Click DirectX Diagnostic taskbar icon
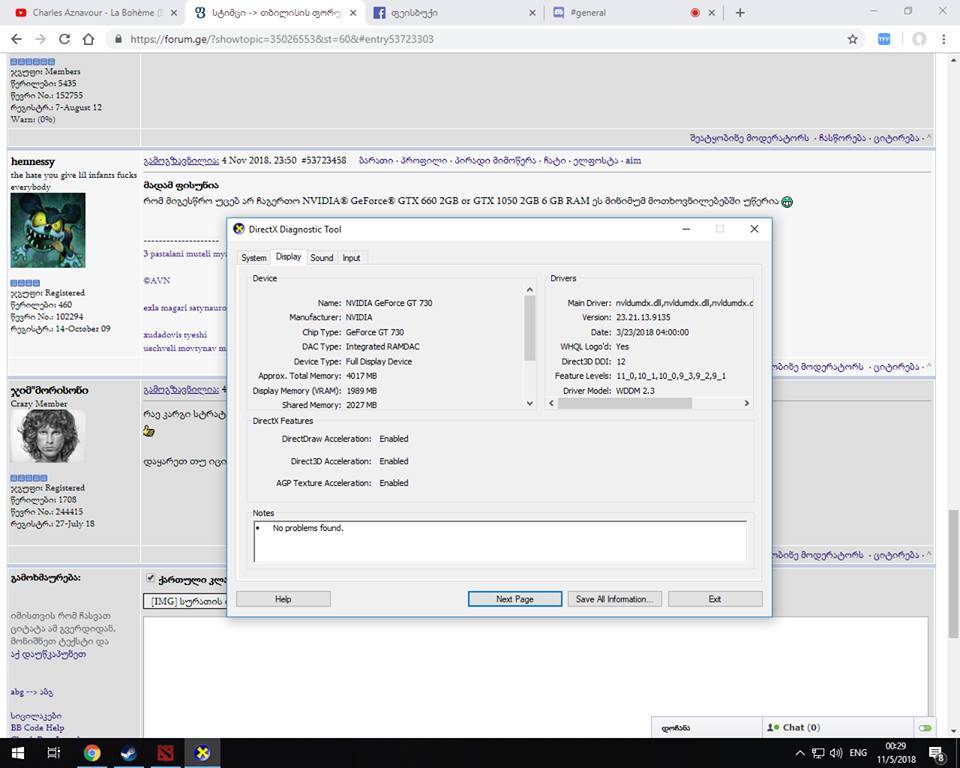 pos(202,753)
